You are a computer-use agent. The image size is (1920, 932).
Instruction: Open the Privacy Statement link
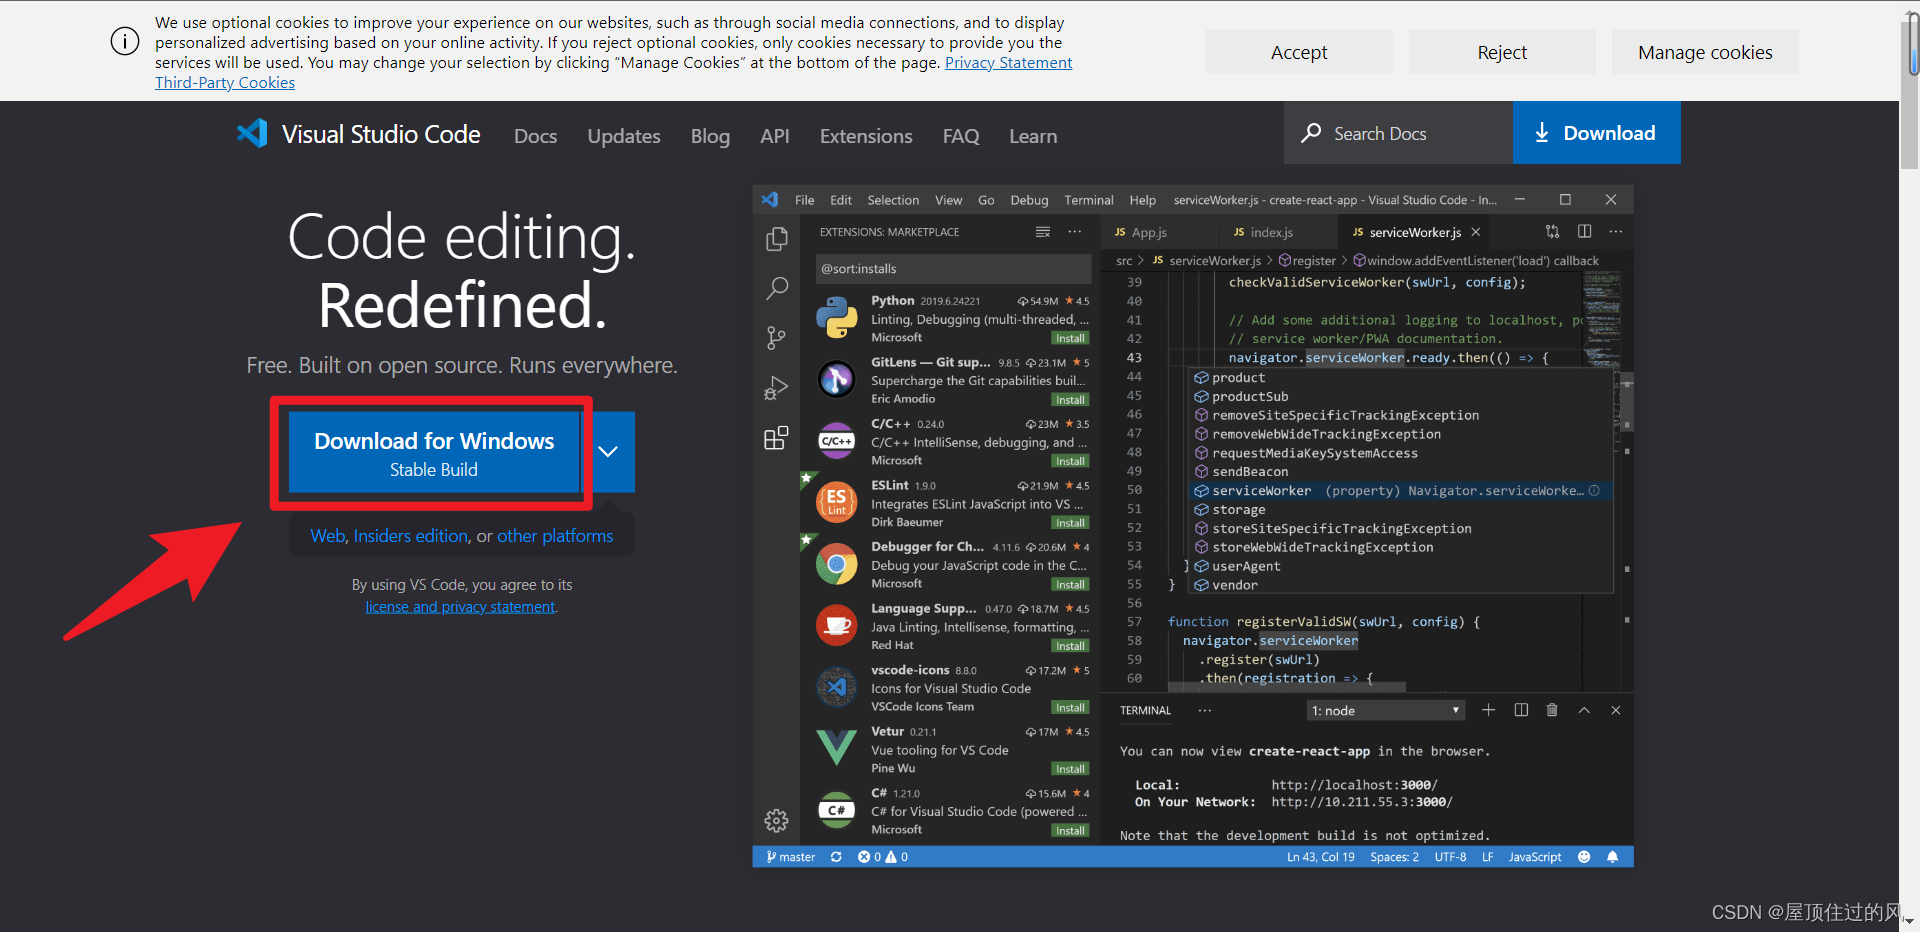1008,62
